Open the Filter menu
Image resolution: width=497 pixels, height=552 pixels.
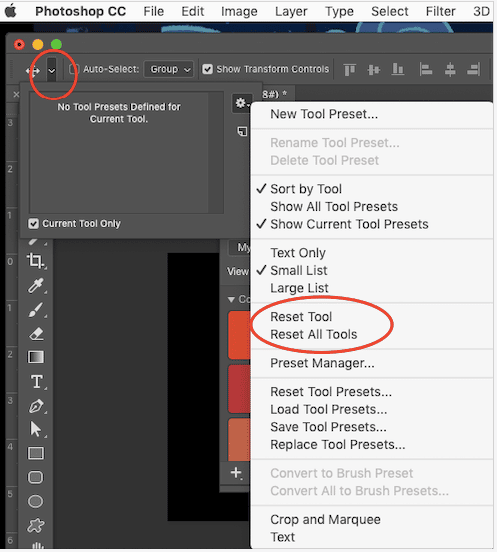click(440, 11)
